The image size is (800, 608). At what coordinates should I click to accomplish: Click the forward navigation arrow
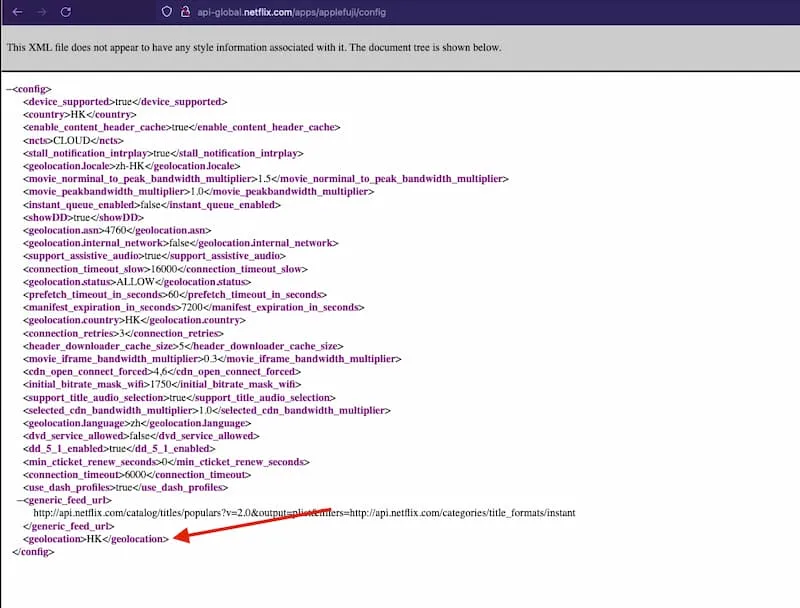39,13
